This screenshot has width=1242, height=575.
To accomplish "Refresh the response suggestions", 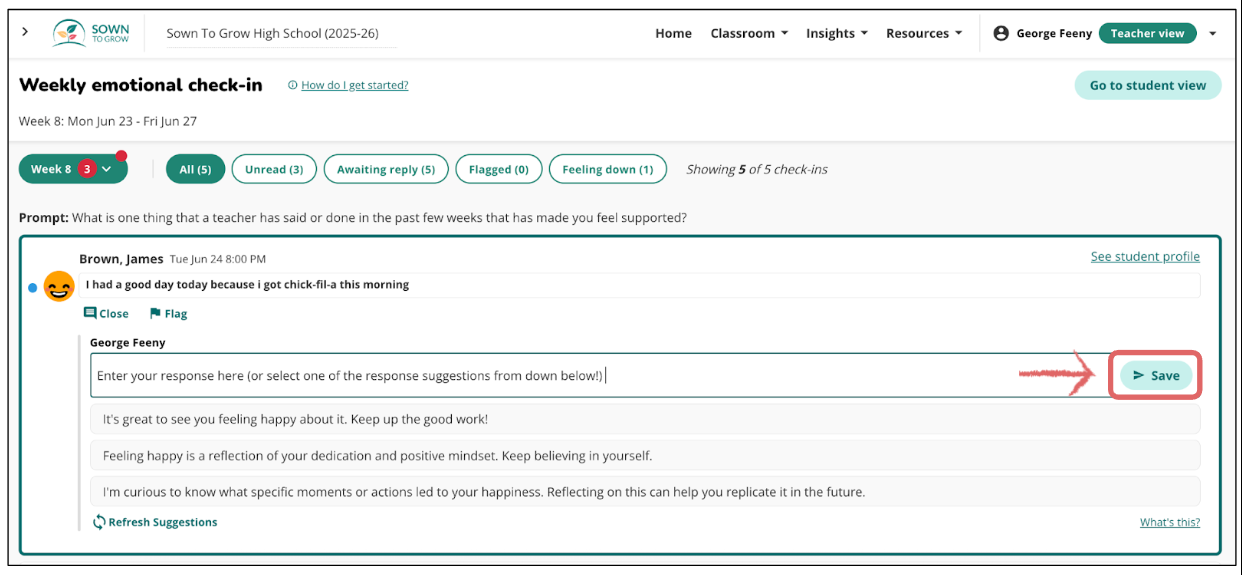I will coord(155,522).
